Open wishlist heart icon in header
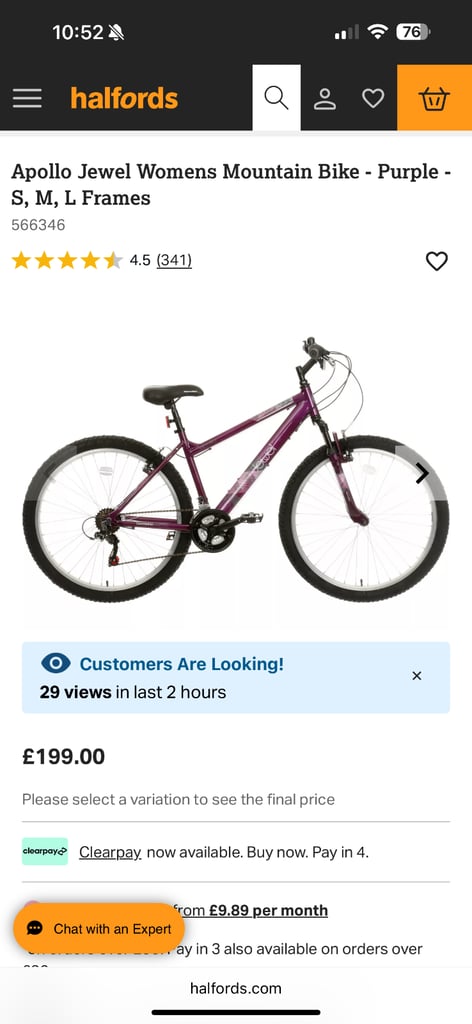Screen dimensions: 472x1024 click(x=373, y=99)
